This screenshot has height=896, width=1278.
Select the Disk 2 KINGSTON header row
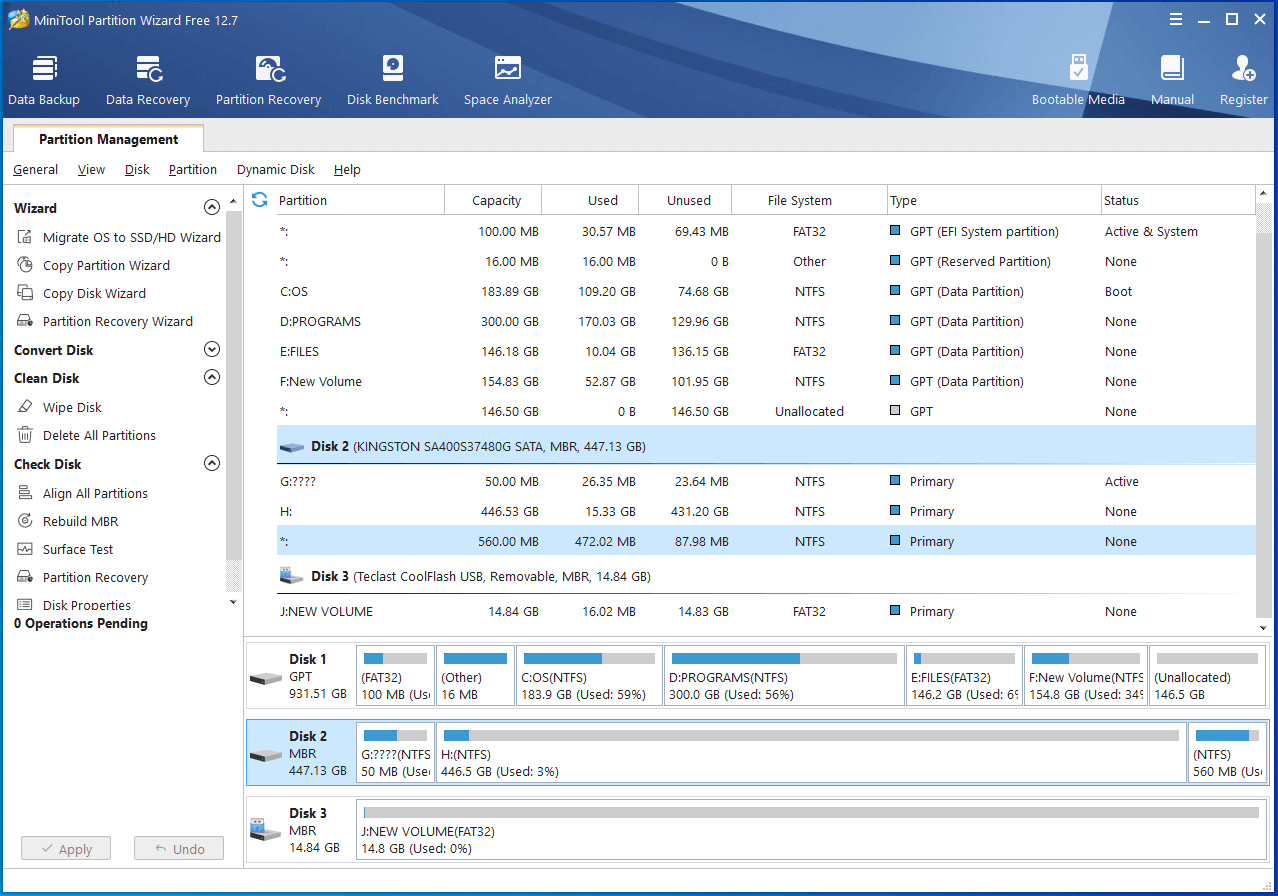click(766, 446)
